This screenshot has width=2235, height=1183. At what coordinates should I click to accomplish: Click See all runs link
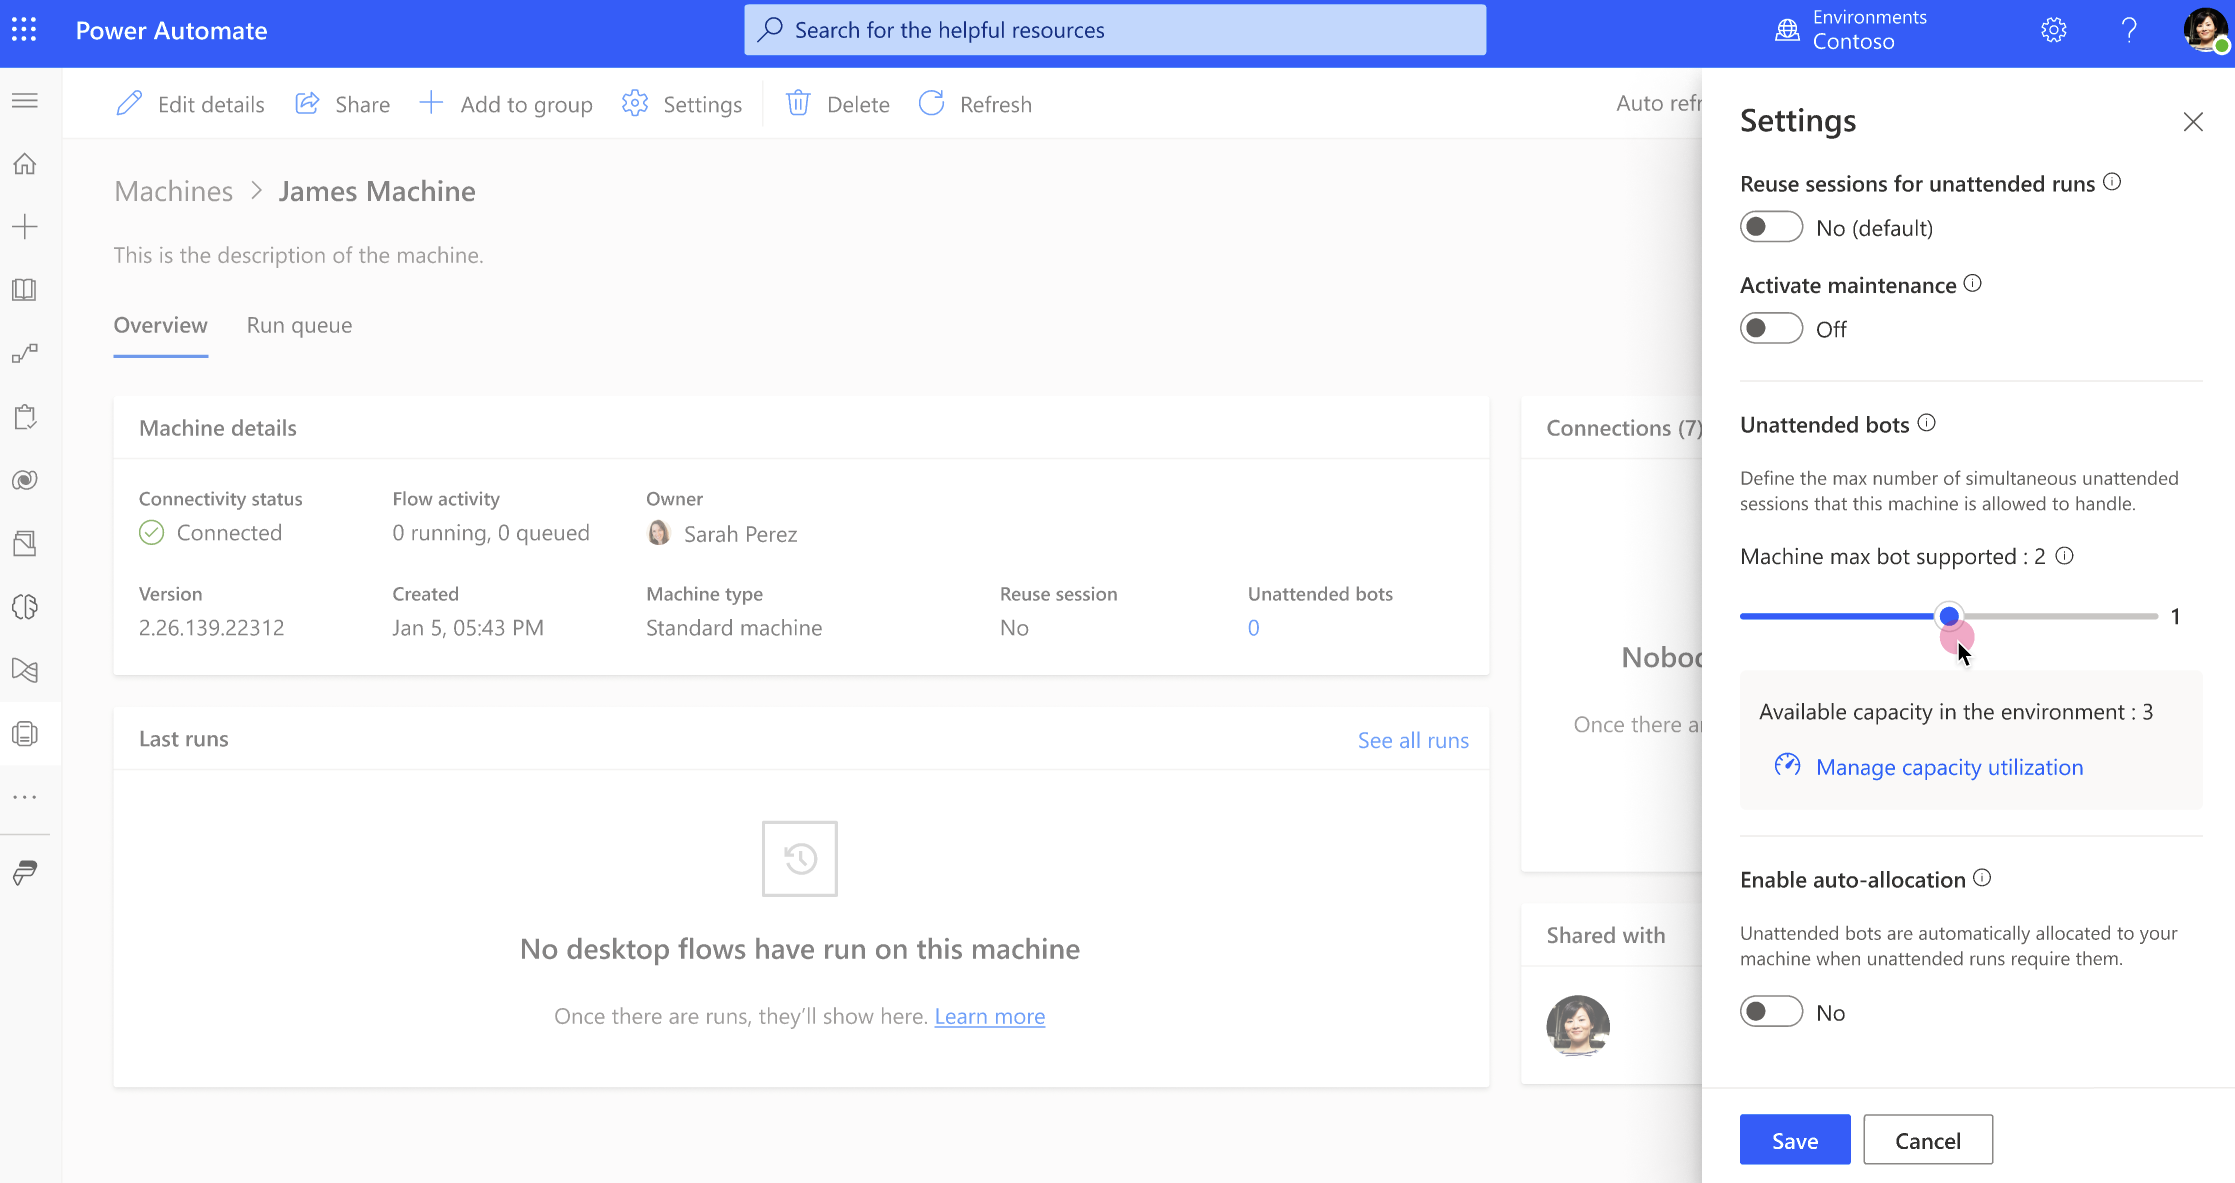(x=1413, y=739)
